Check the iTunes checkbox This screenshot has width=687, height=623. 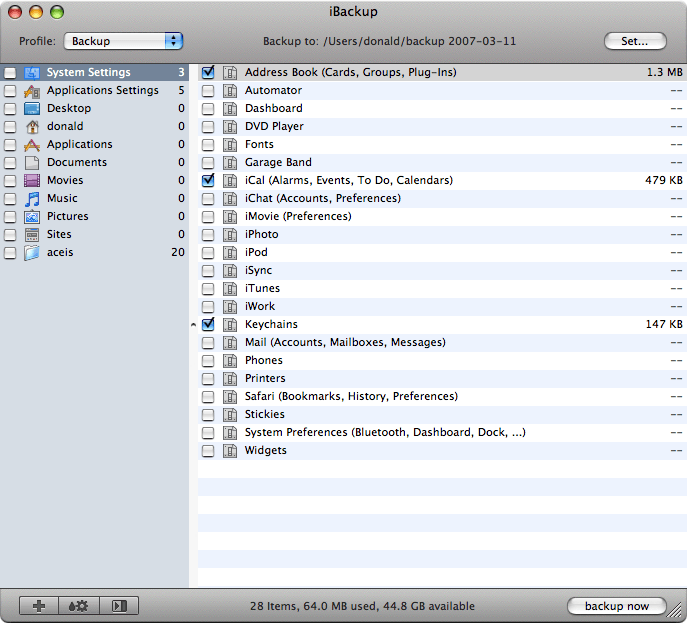[208, 289]
